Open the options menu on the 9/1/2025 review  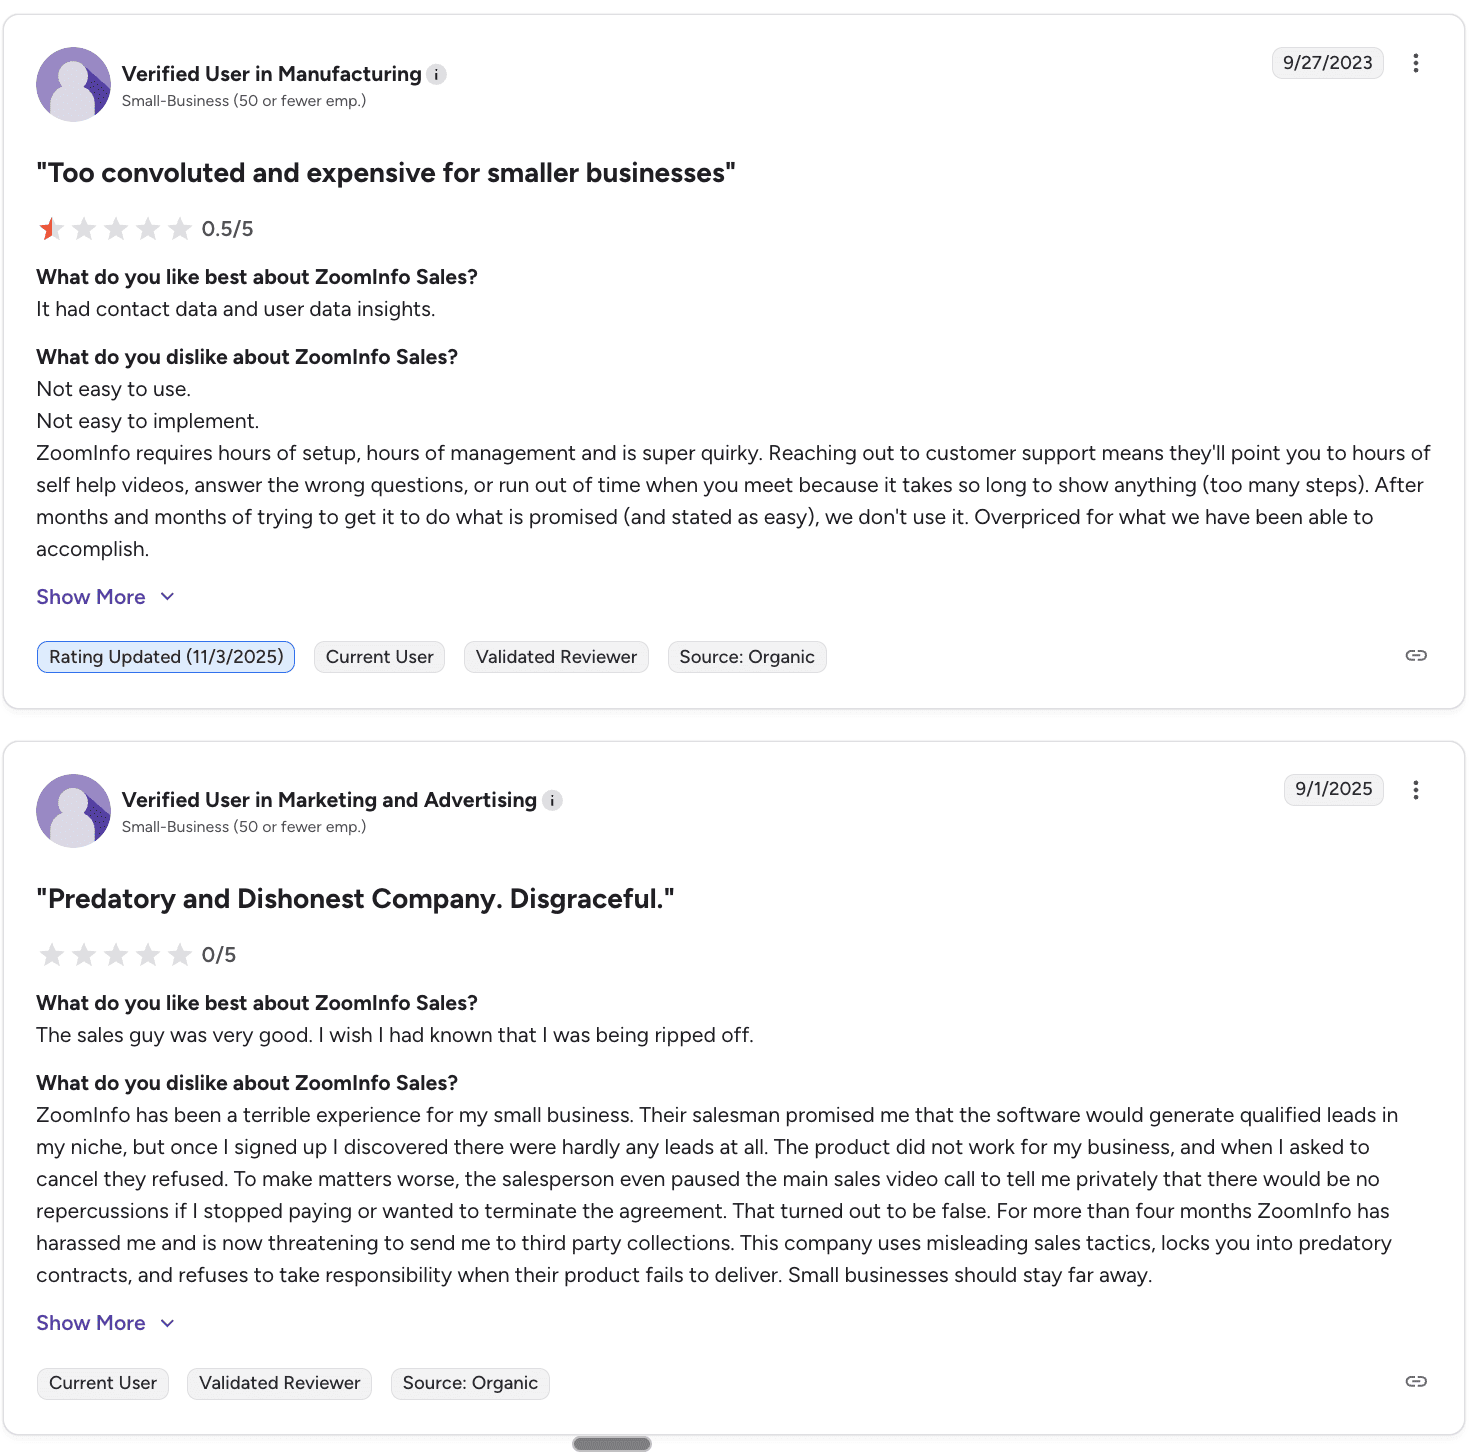pyautogui.click(x=1416, y=790)
